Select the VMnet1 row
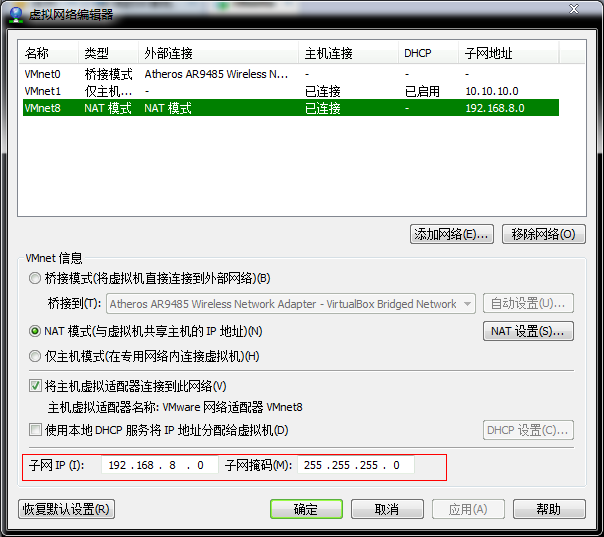The image size is (604, 537). 291,91
